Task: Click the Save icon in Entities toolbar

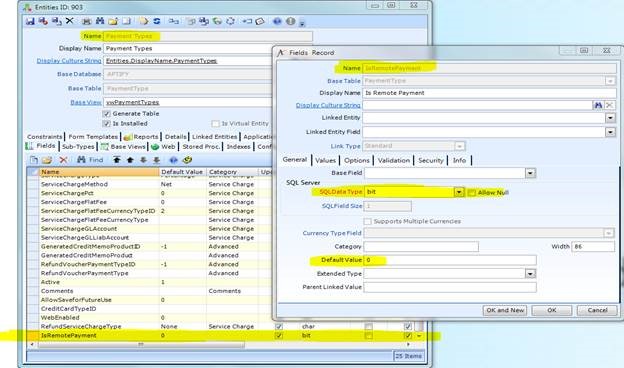Action: coord(30,21)
